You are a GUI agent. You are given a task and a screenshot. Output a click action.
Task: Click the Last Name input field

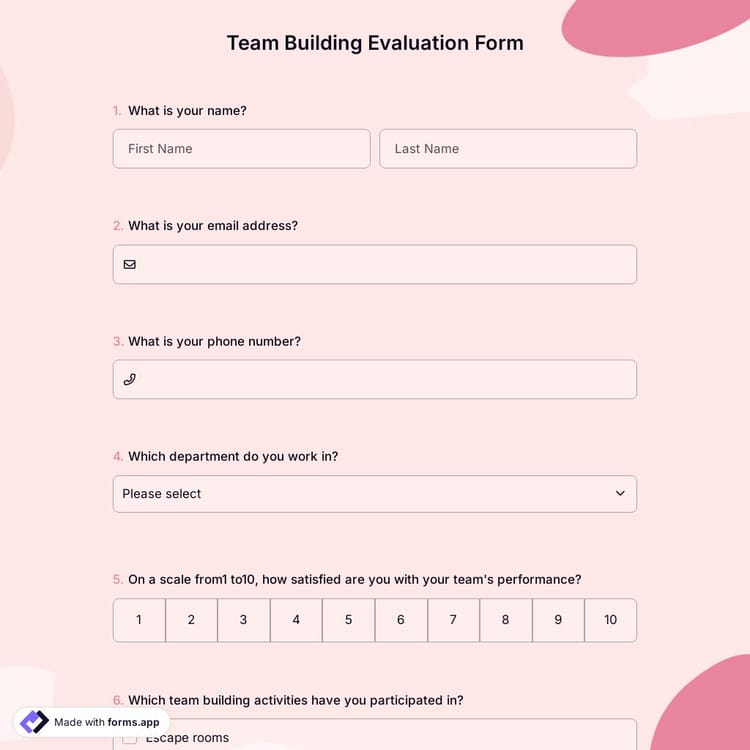click(x=508, y=149)
